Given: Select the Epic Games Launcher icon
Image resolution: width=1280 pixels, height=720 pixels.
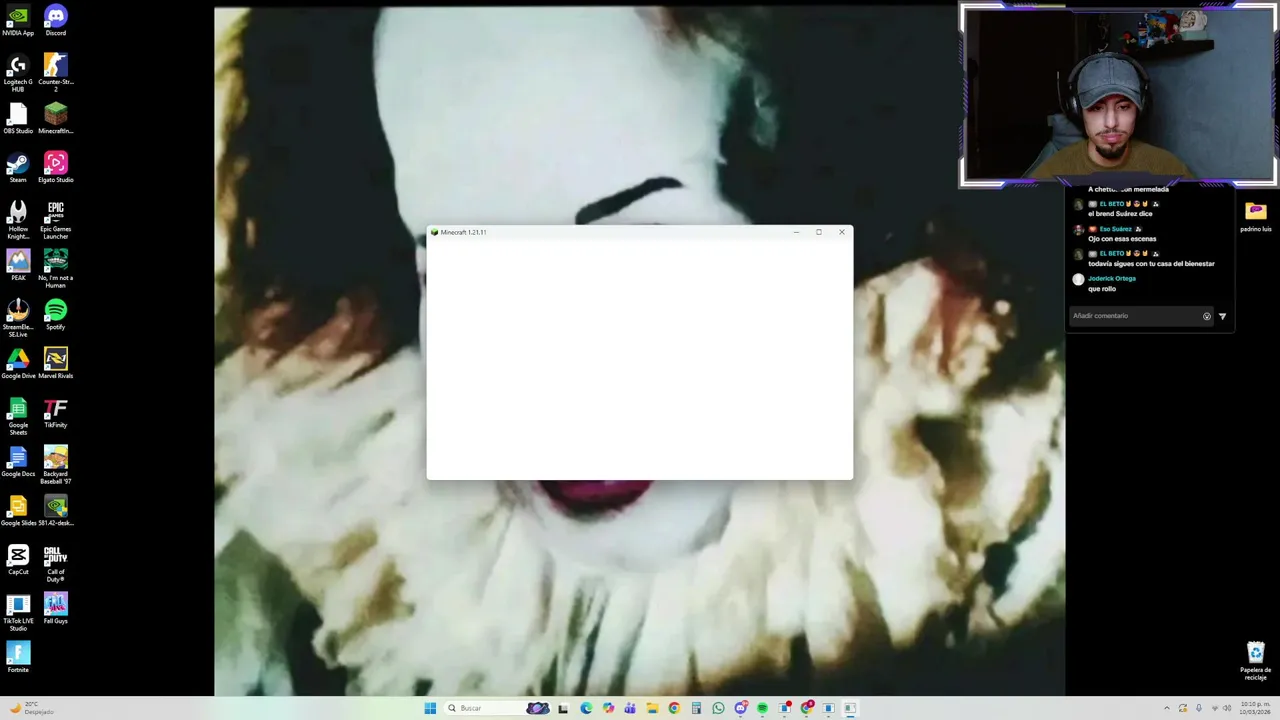Looking at the screenshot, I should pos(56,219).
